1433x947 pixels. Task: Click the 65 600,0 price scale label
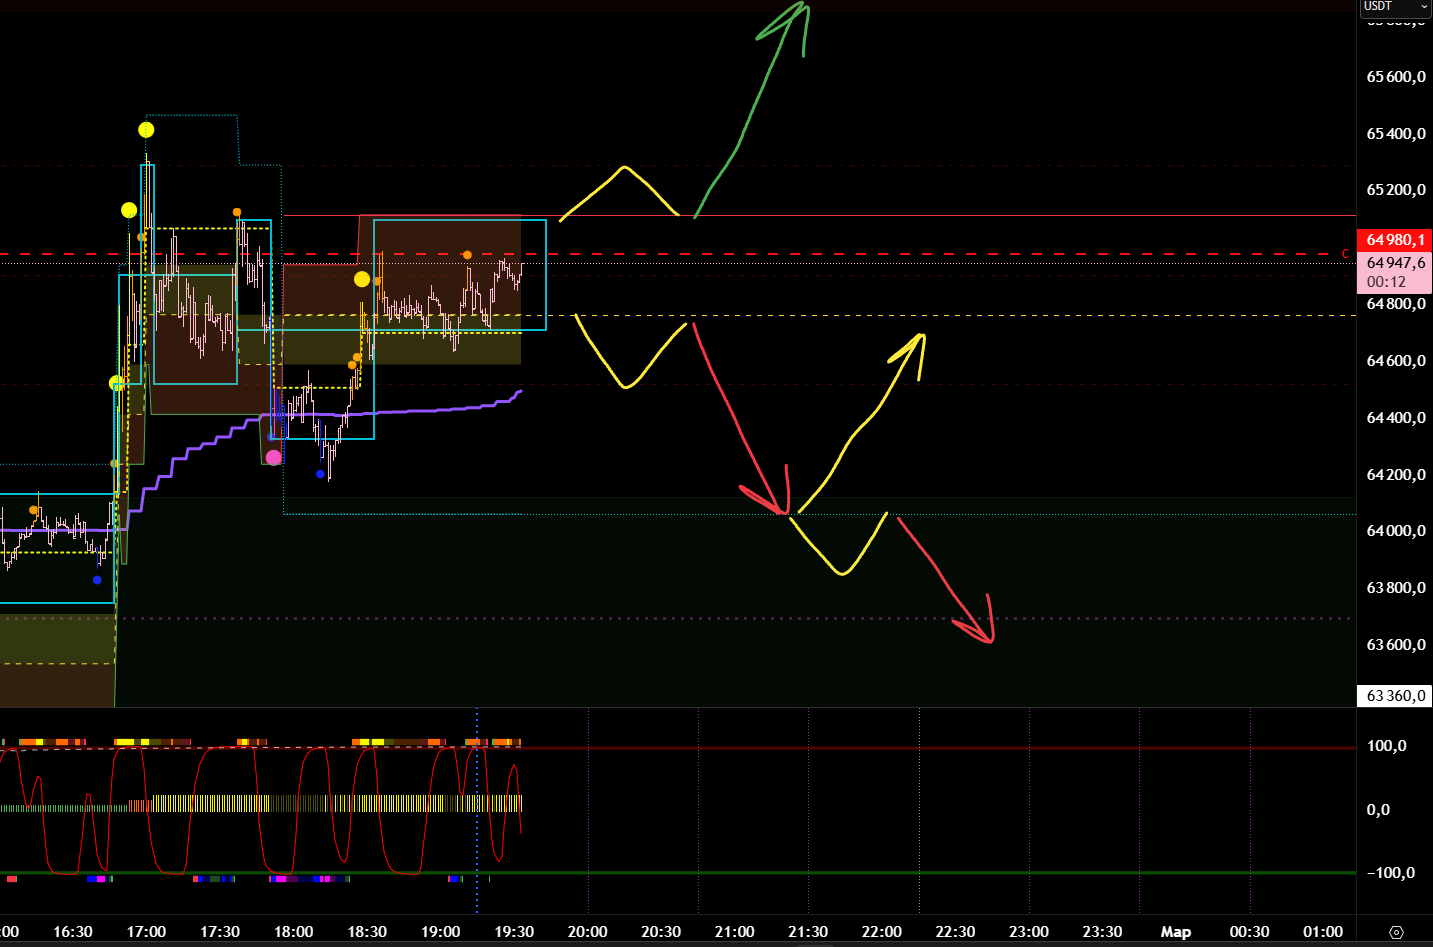click(x=1395, y=77)
